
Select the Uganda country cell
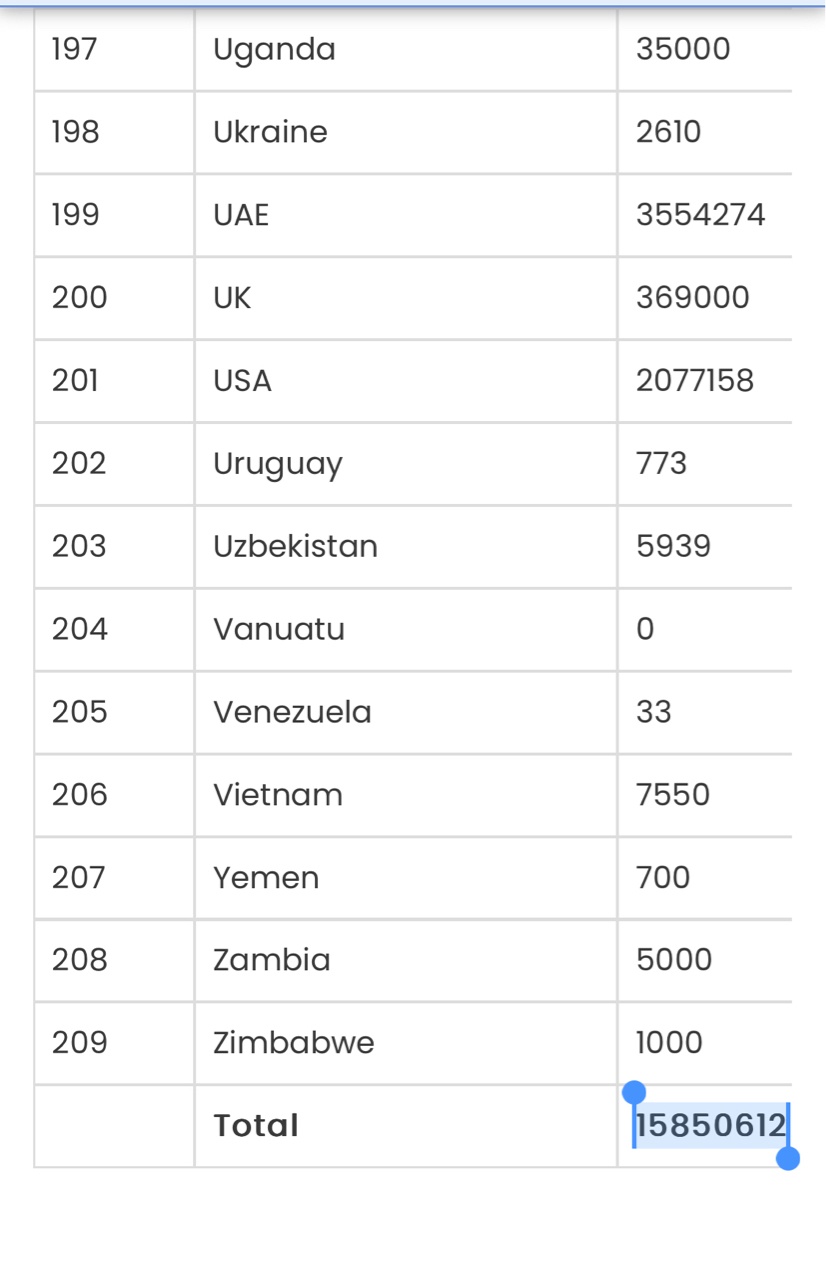[274, 49]
